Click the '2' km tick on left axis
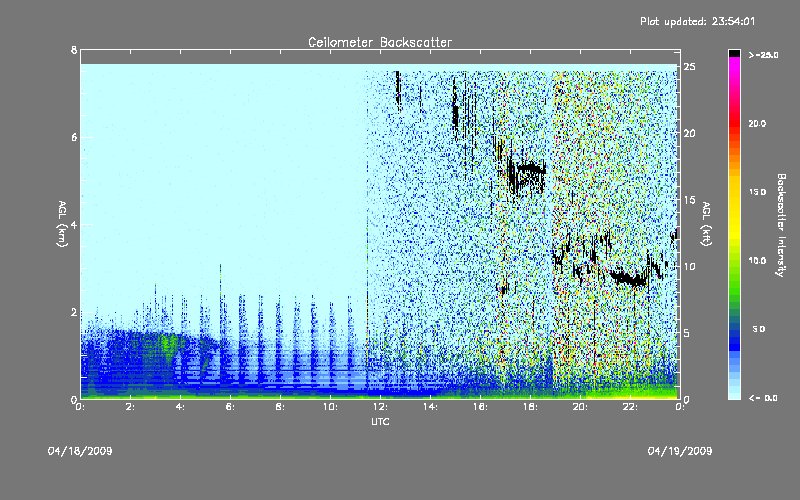This screenshot has width=800, height=500. click(x=74, y=312)
